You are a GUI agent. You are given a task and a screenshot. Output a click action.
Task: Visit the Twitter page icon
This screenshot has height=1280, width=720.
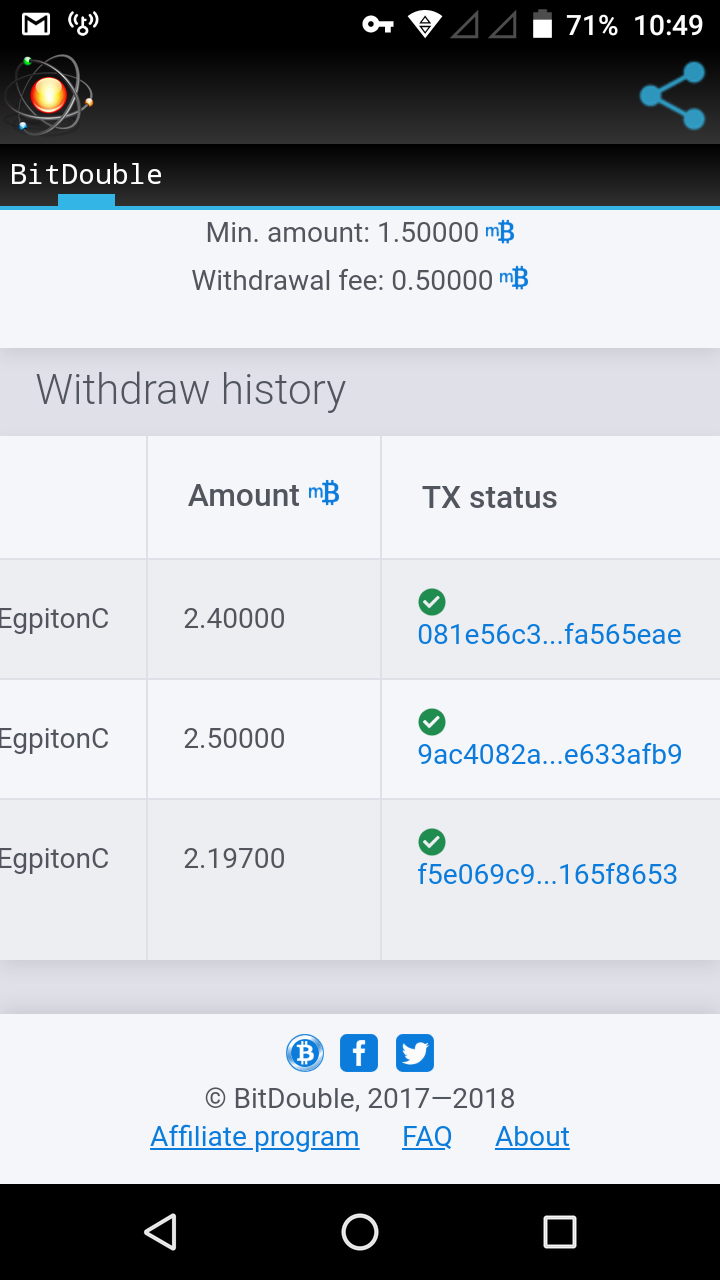414,1053
